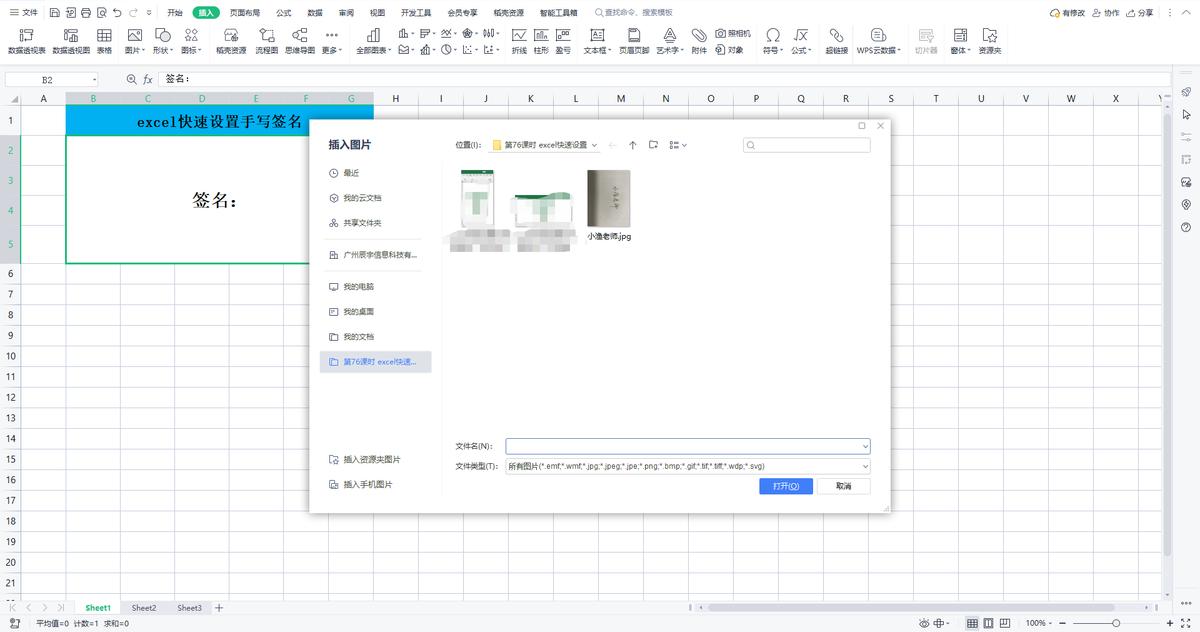Expand the file type (文件类型) dropdown
Image resolution: width=1200 pixels, height=632 pixels.
[864, 466]
